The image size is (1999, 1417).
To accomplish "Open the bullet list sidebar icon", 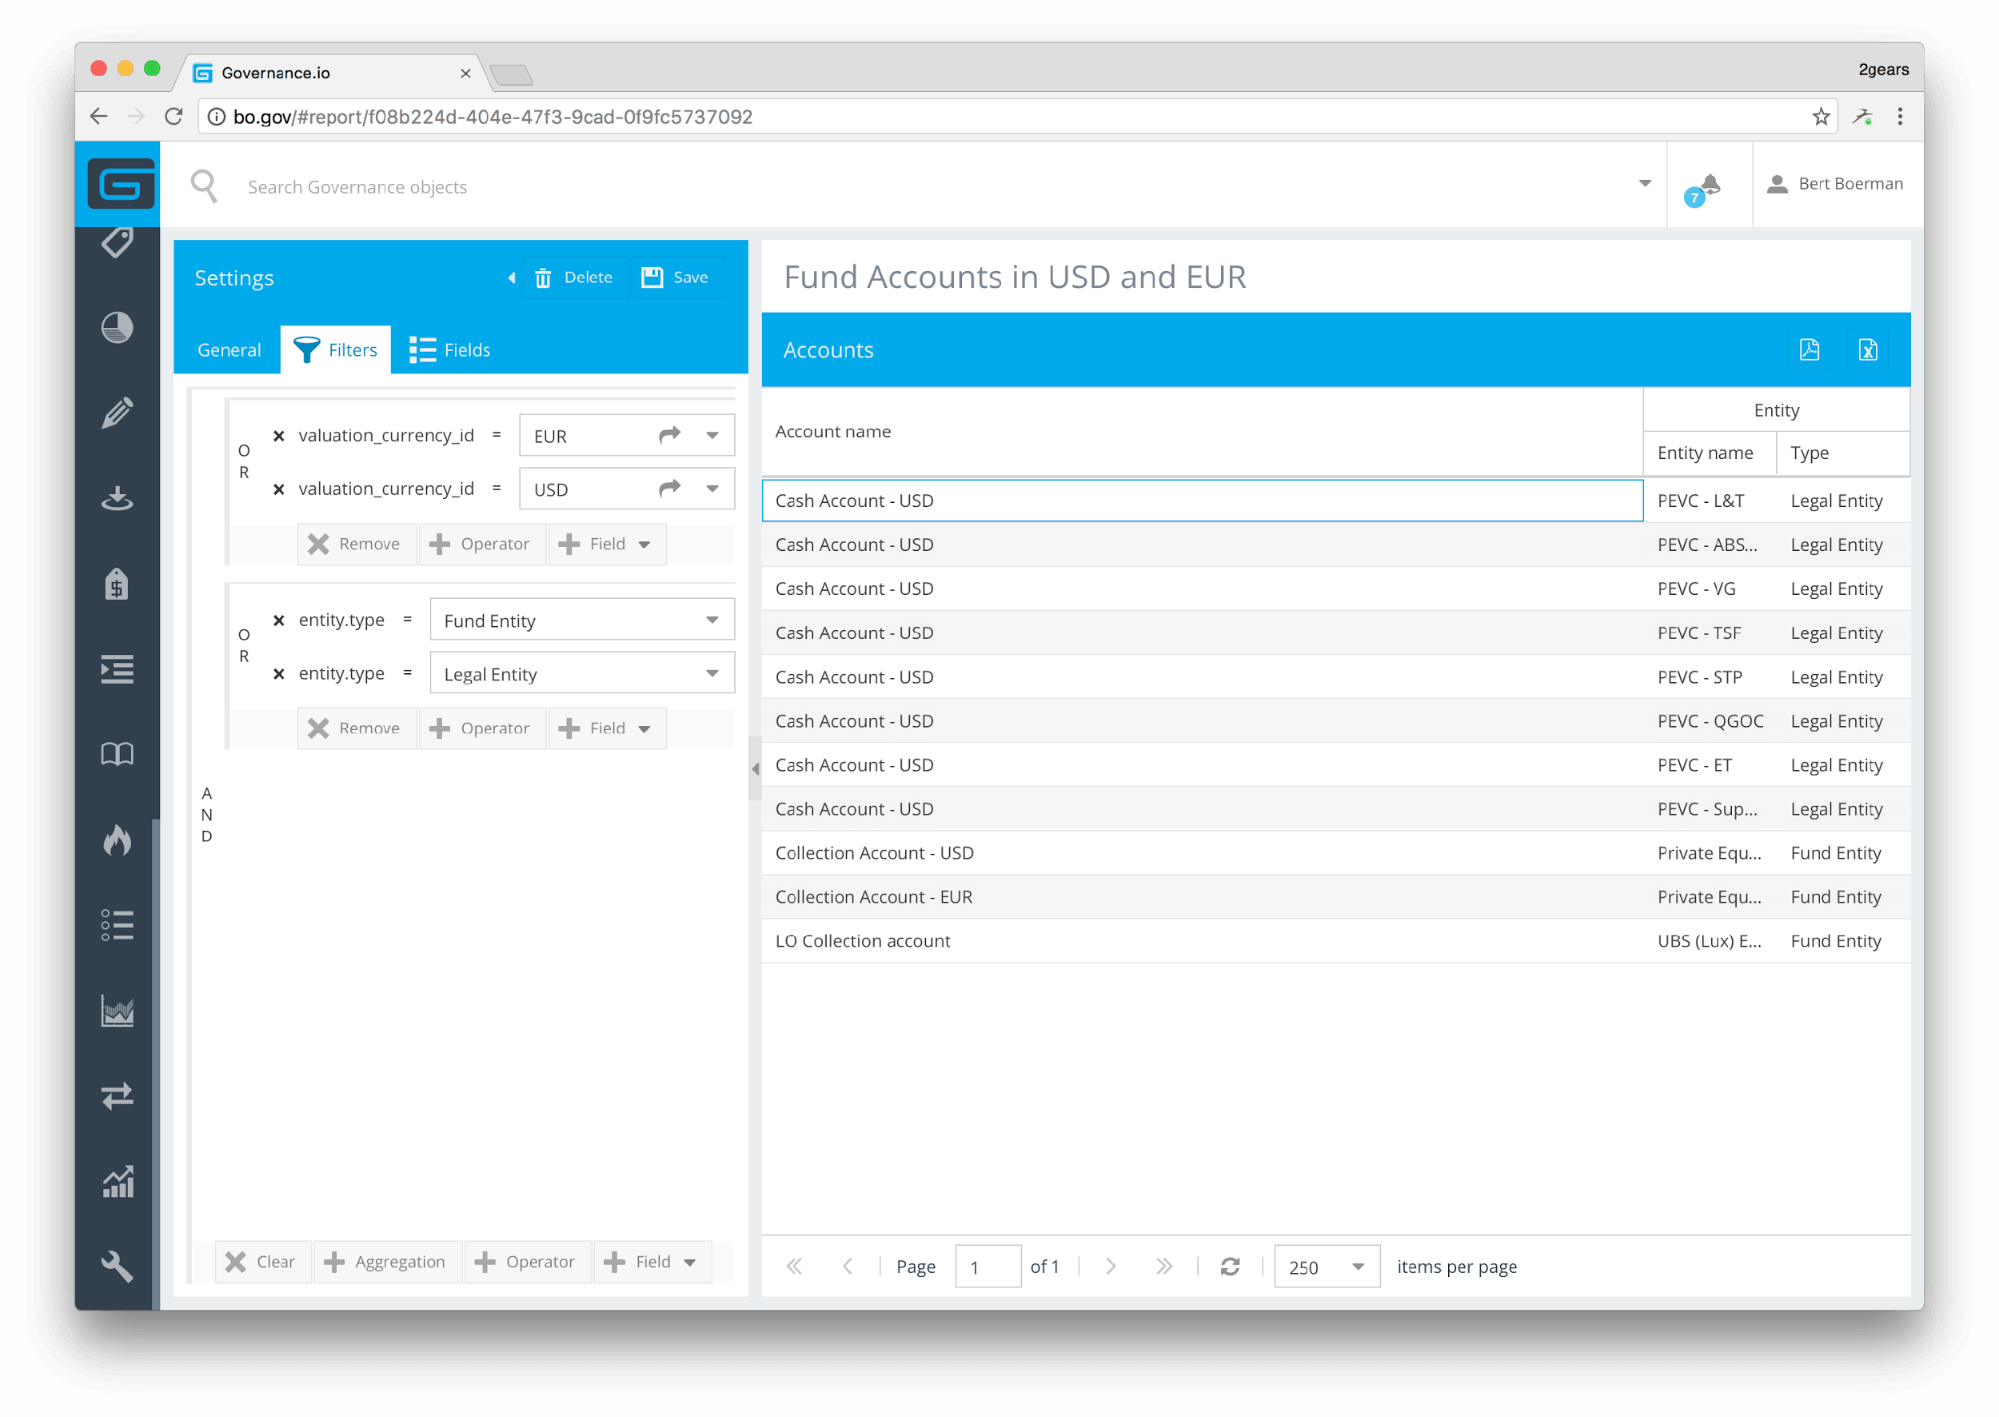I will [x=117, y=925].
